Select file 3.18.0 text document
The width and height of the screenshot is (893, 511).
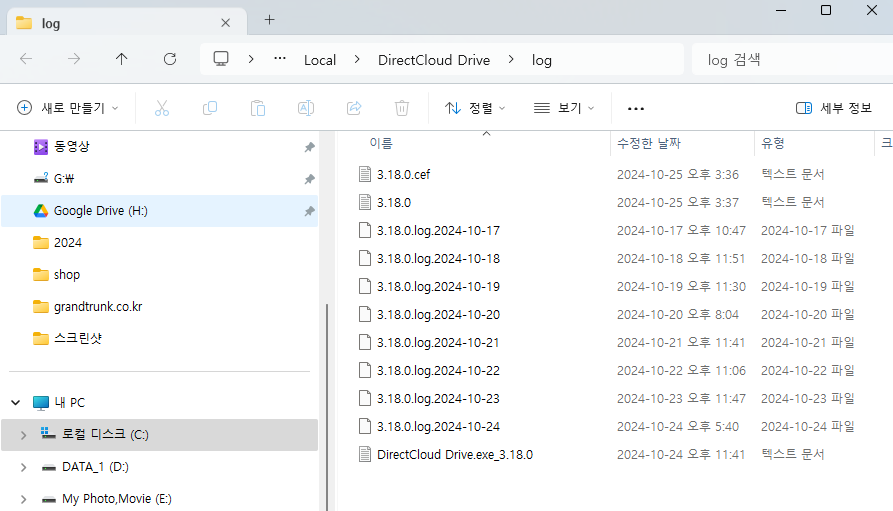point(394,202)
